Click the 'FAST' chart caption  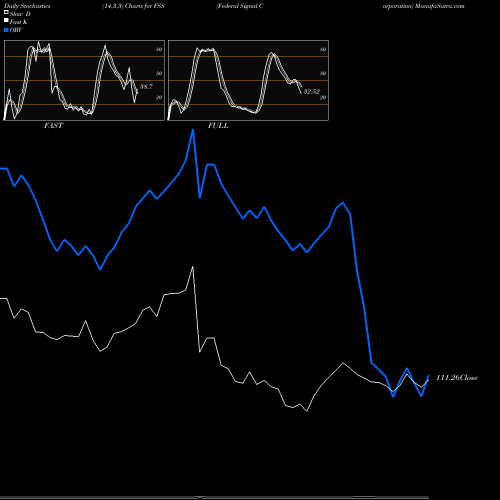coord(53,126)
